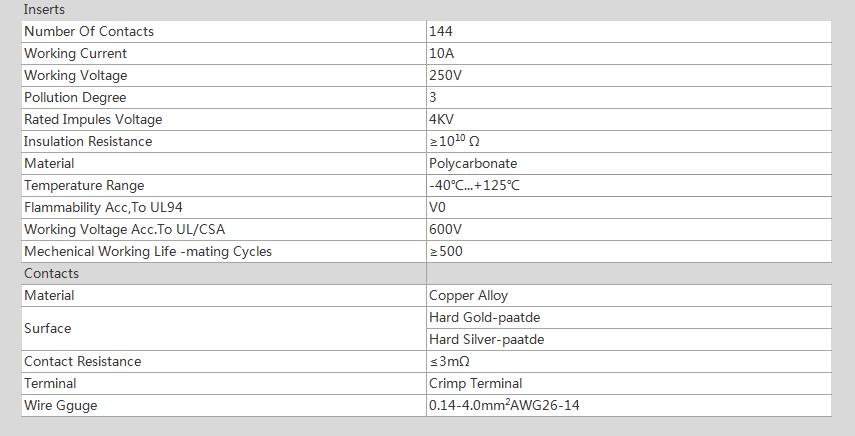
Task: Click the 4KV rated voltage value
Action: (x=443, y=120)
